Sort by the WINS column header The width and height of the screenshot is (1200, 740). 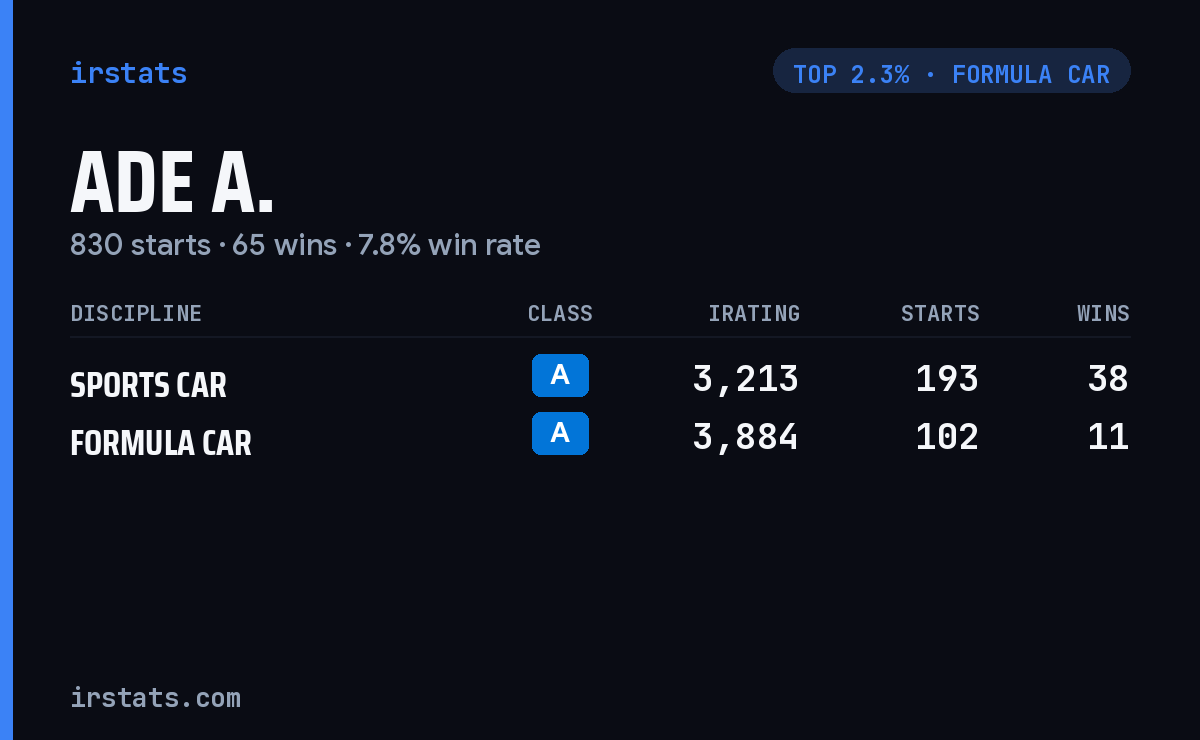click(x=1103, y=313)
